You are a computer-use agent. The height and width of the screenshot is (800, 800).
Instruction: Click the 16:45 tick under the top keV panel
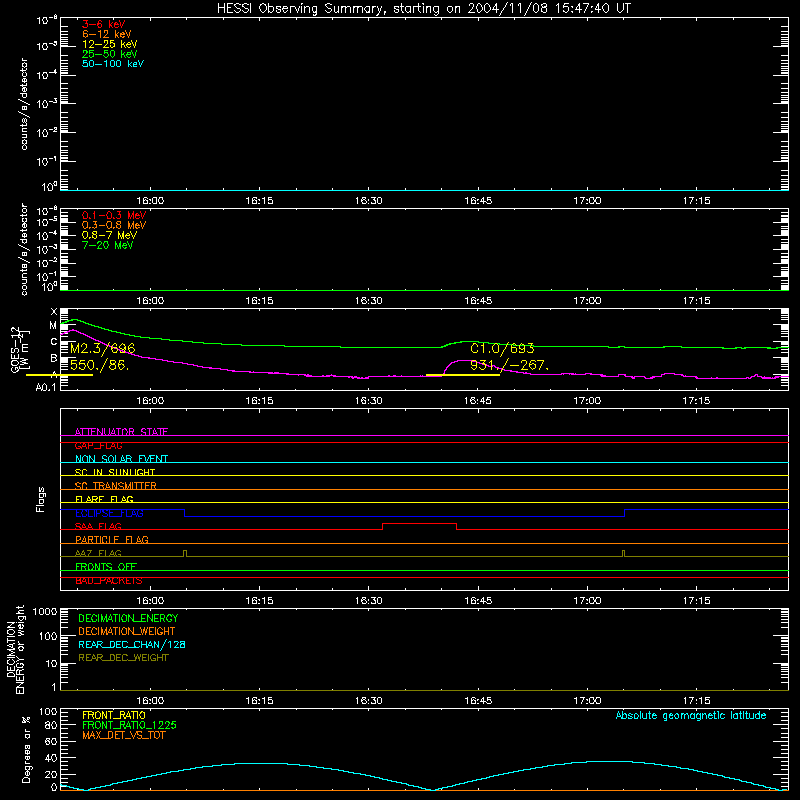478,201
